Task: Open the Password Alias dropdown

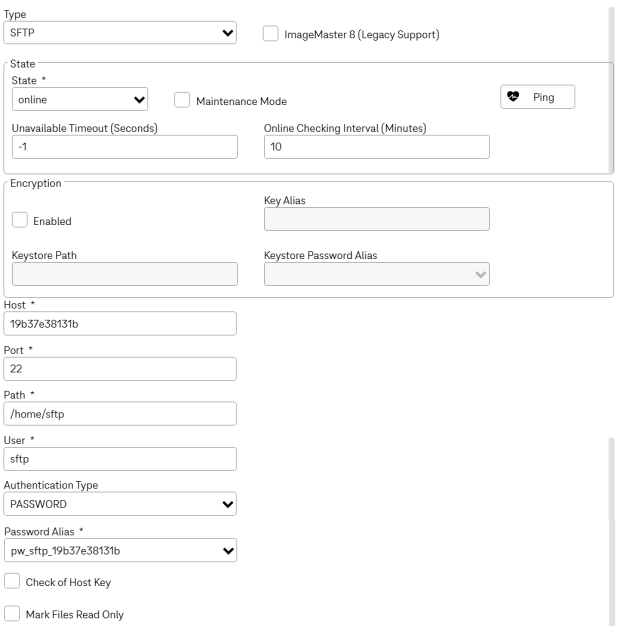Action: click(x=120, y=551)
